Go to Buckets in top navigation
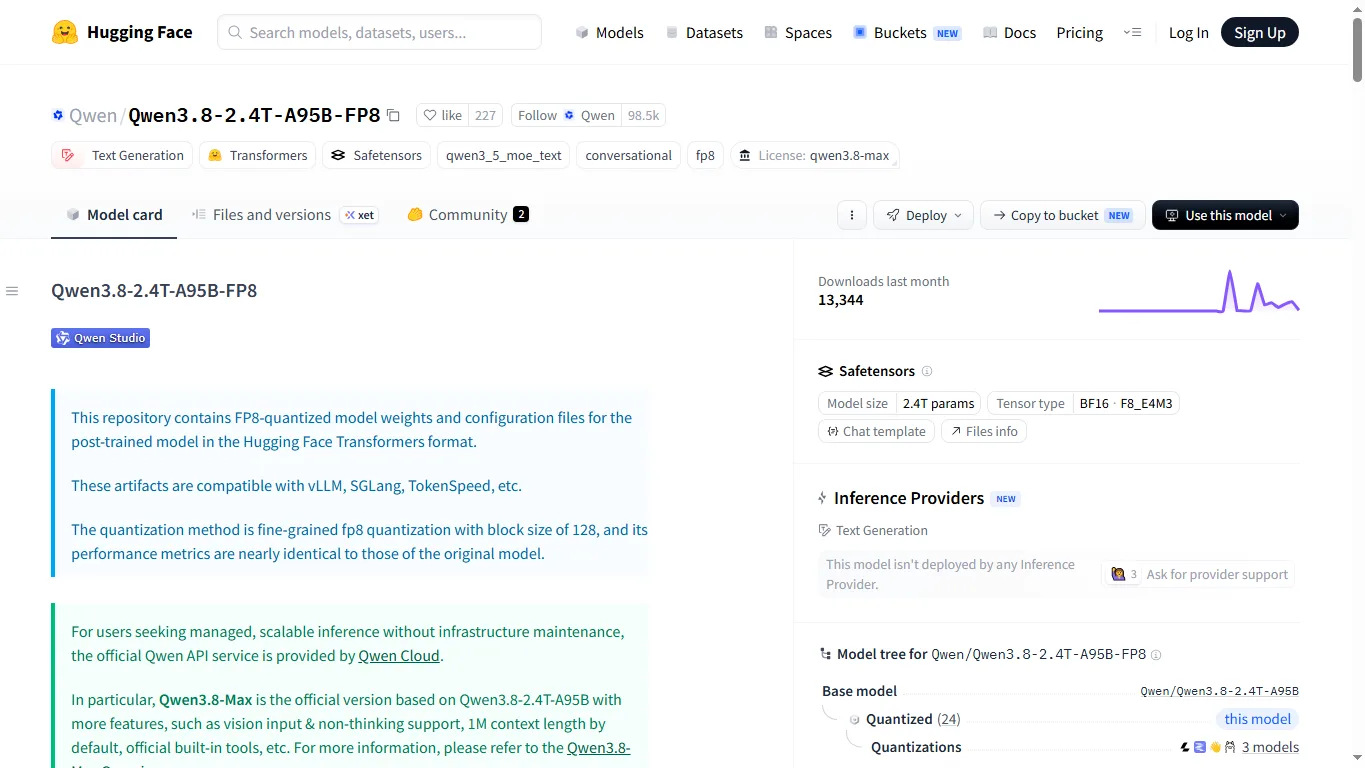 pyautogui.click(x=906, y=33)
